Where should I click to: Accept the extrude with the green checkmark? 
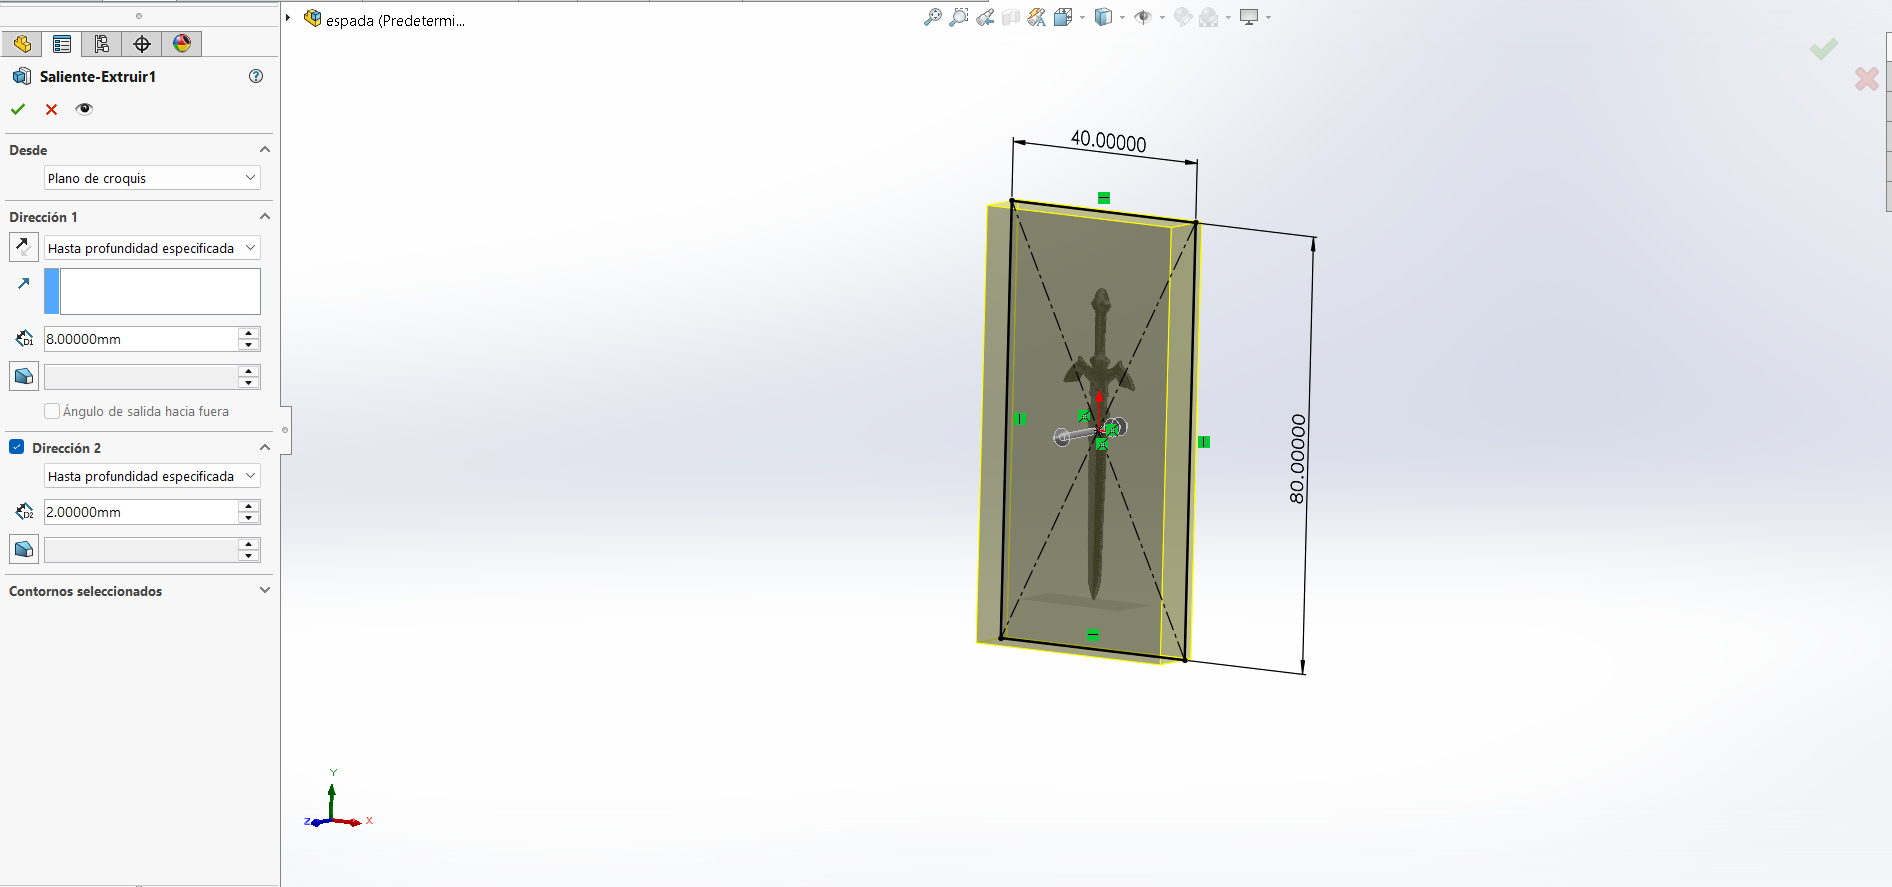(x=18, y=109)
